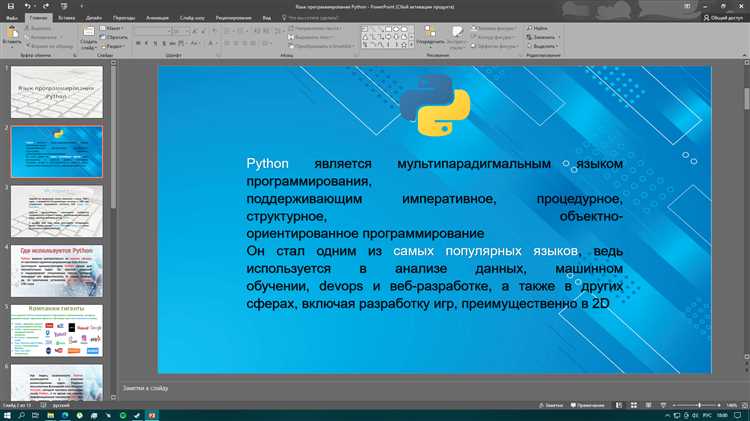
Task: Click Заменить to replace text
Action: [x=543, y=37]
